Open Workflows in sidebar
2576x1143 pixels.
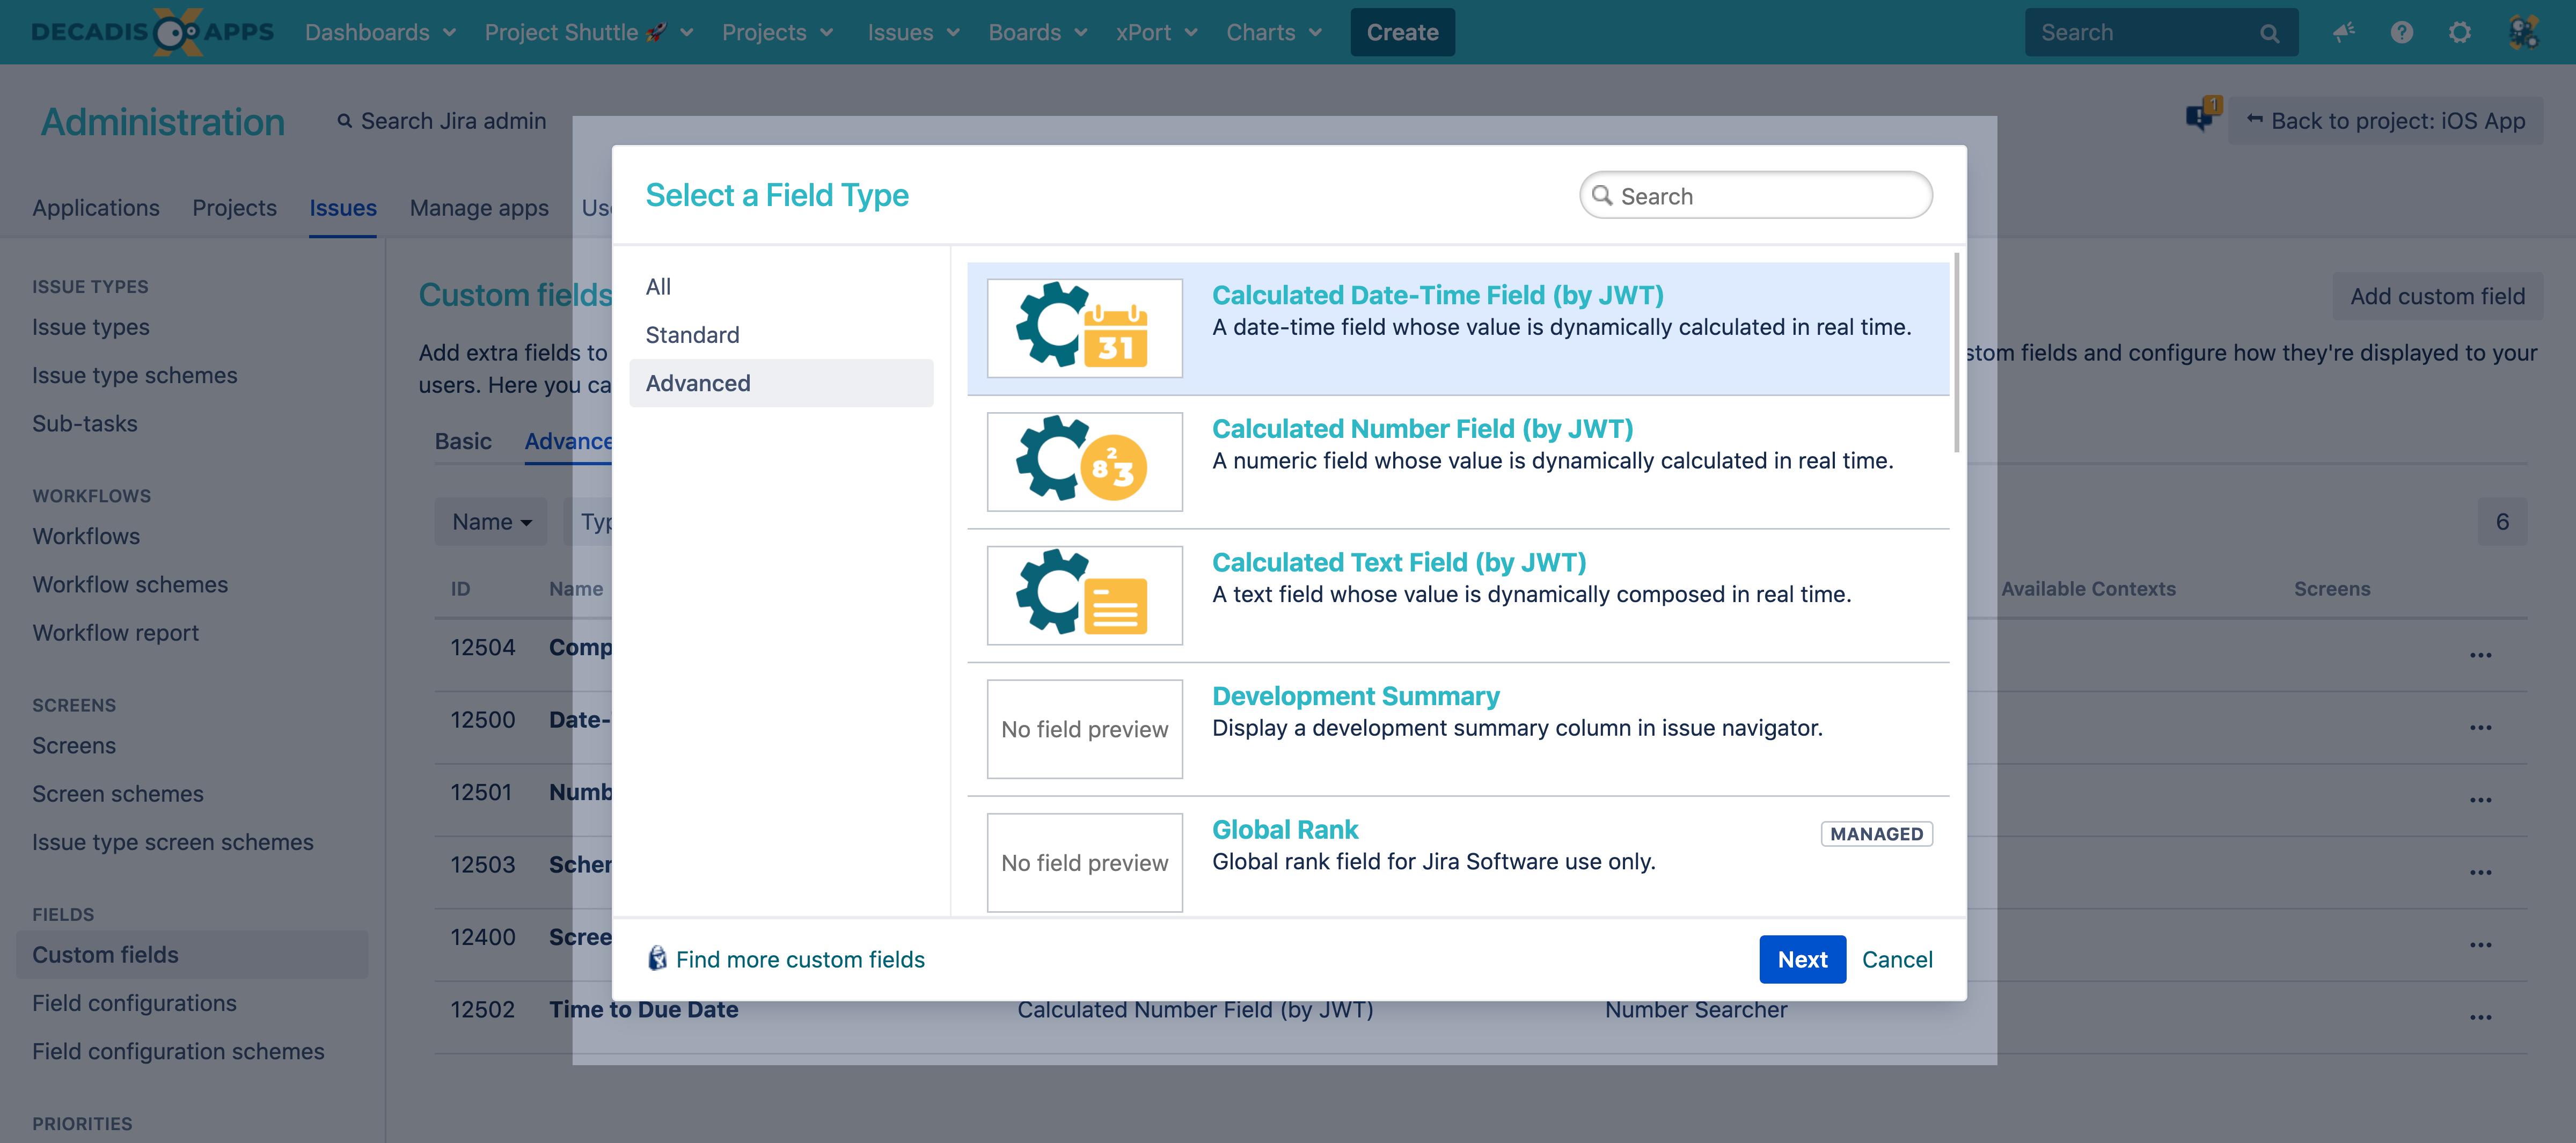pos(86,536)
